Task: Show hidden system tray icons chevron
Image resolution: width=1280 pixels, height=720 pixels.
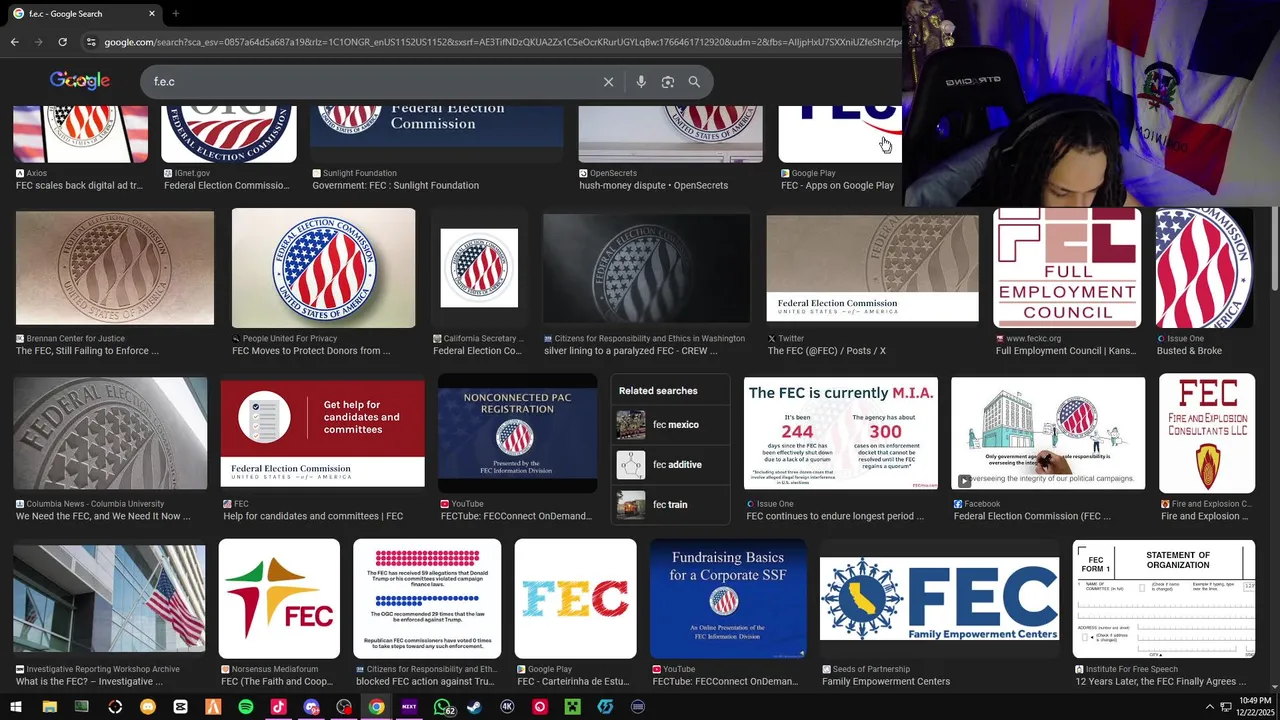Action: coord(1210,707)
